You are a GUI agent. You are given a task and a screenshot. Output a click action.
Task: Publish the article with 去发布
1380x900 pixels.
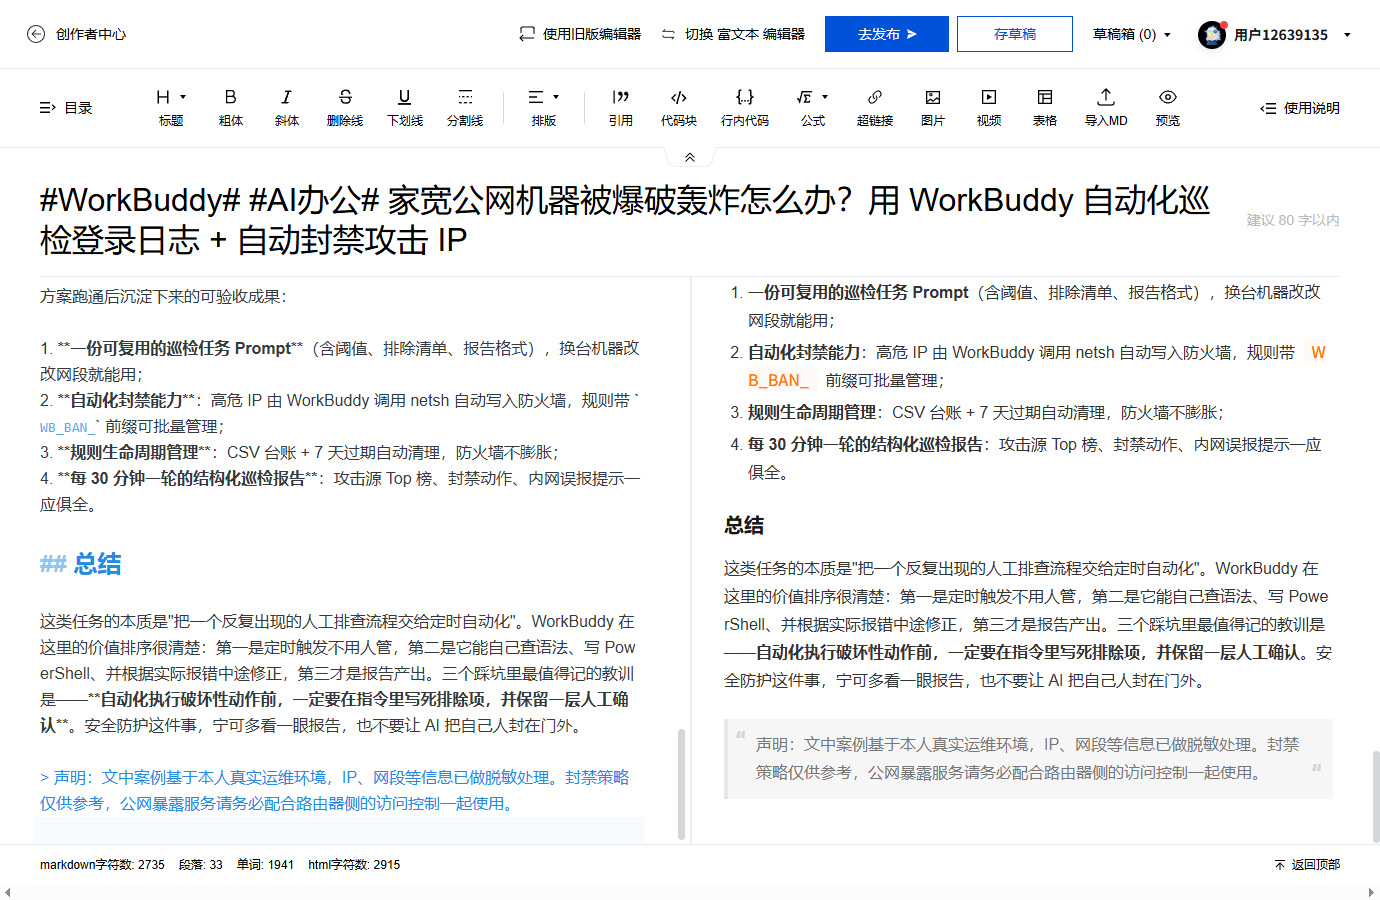887,34
